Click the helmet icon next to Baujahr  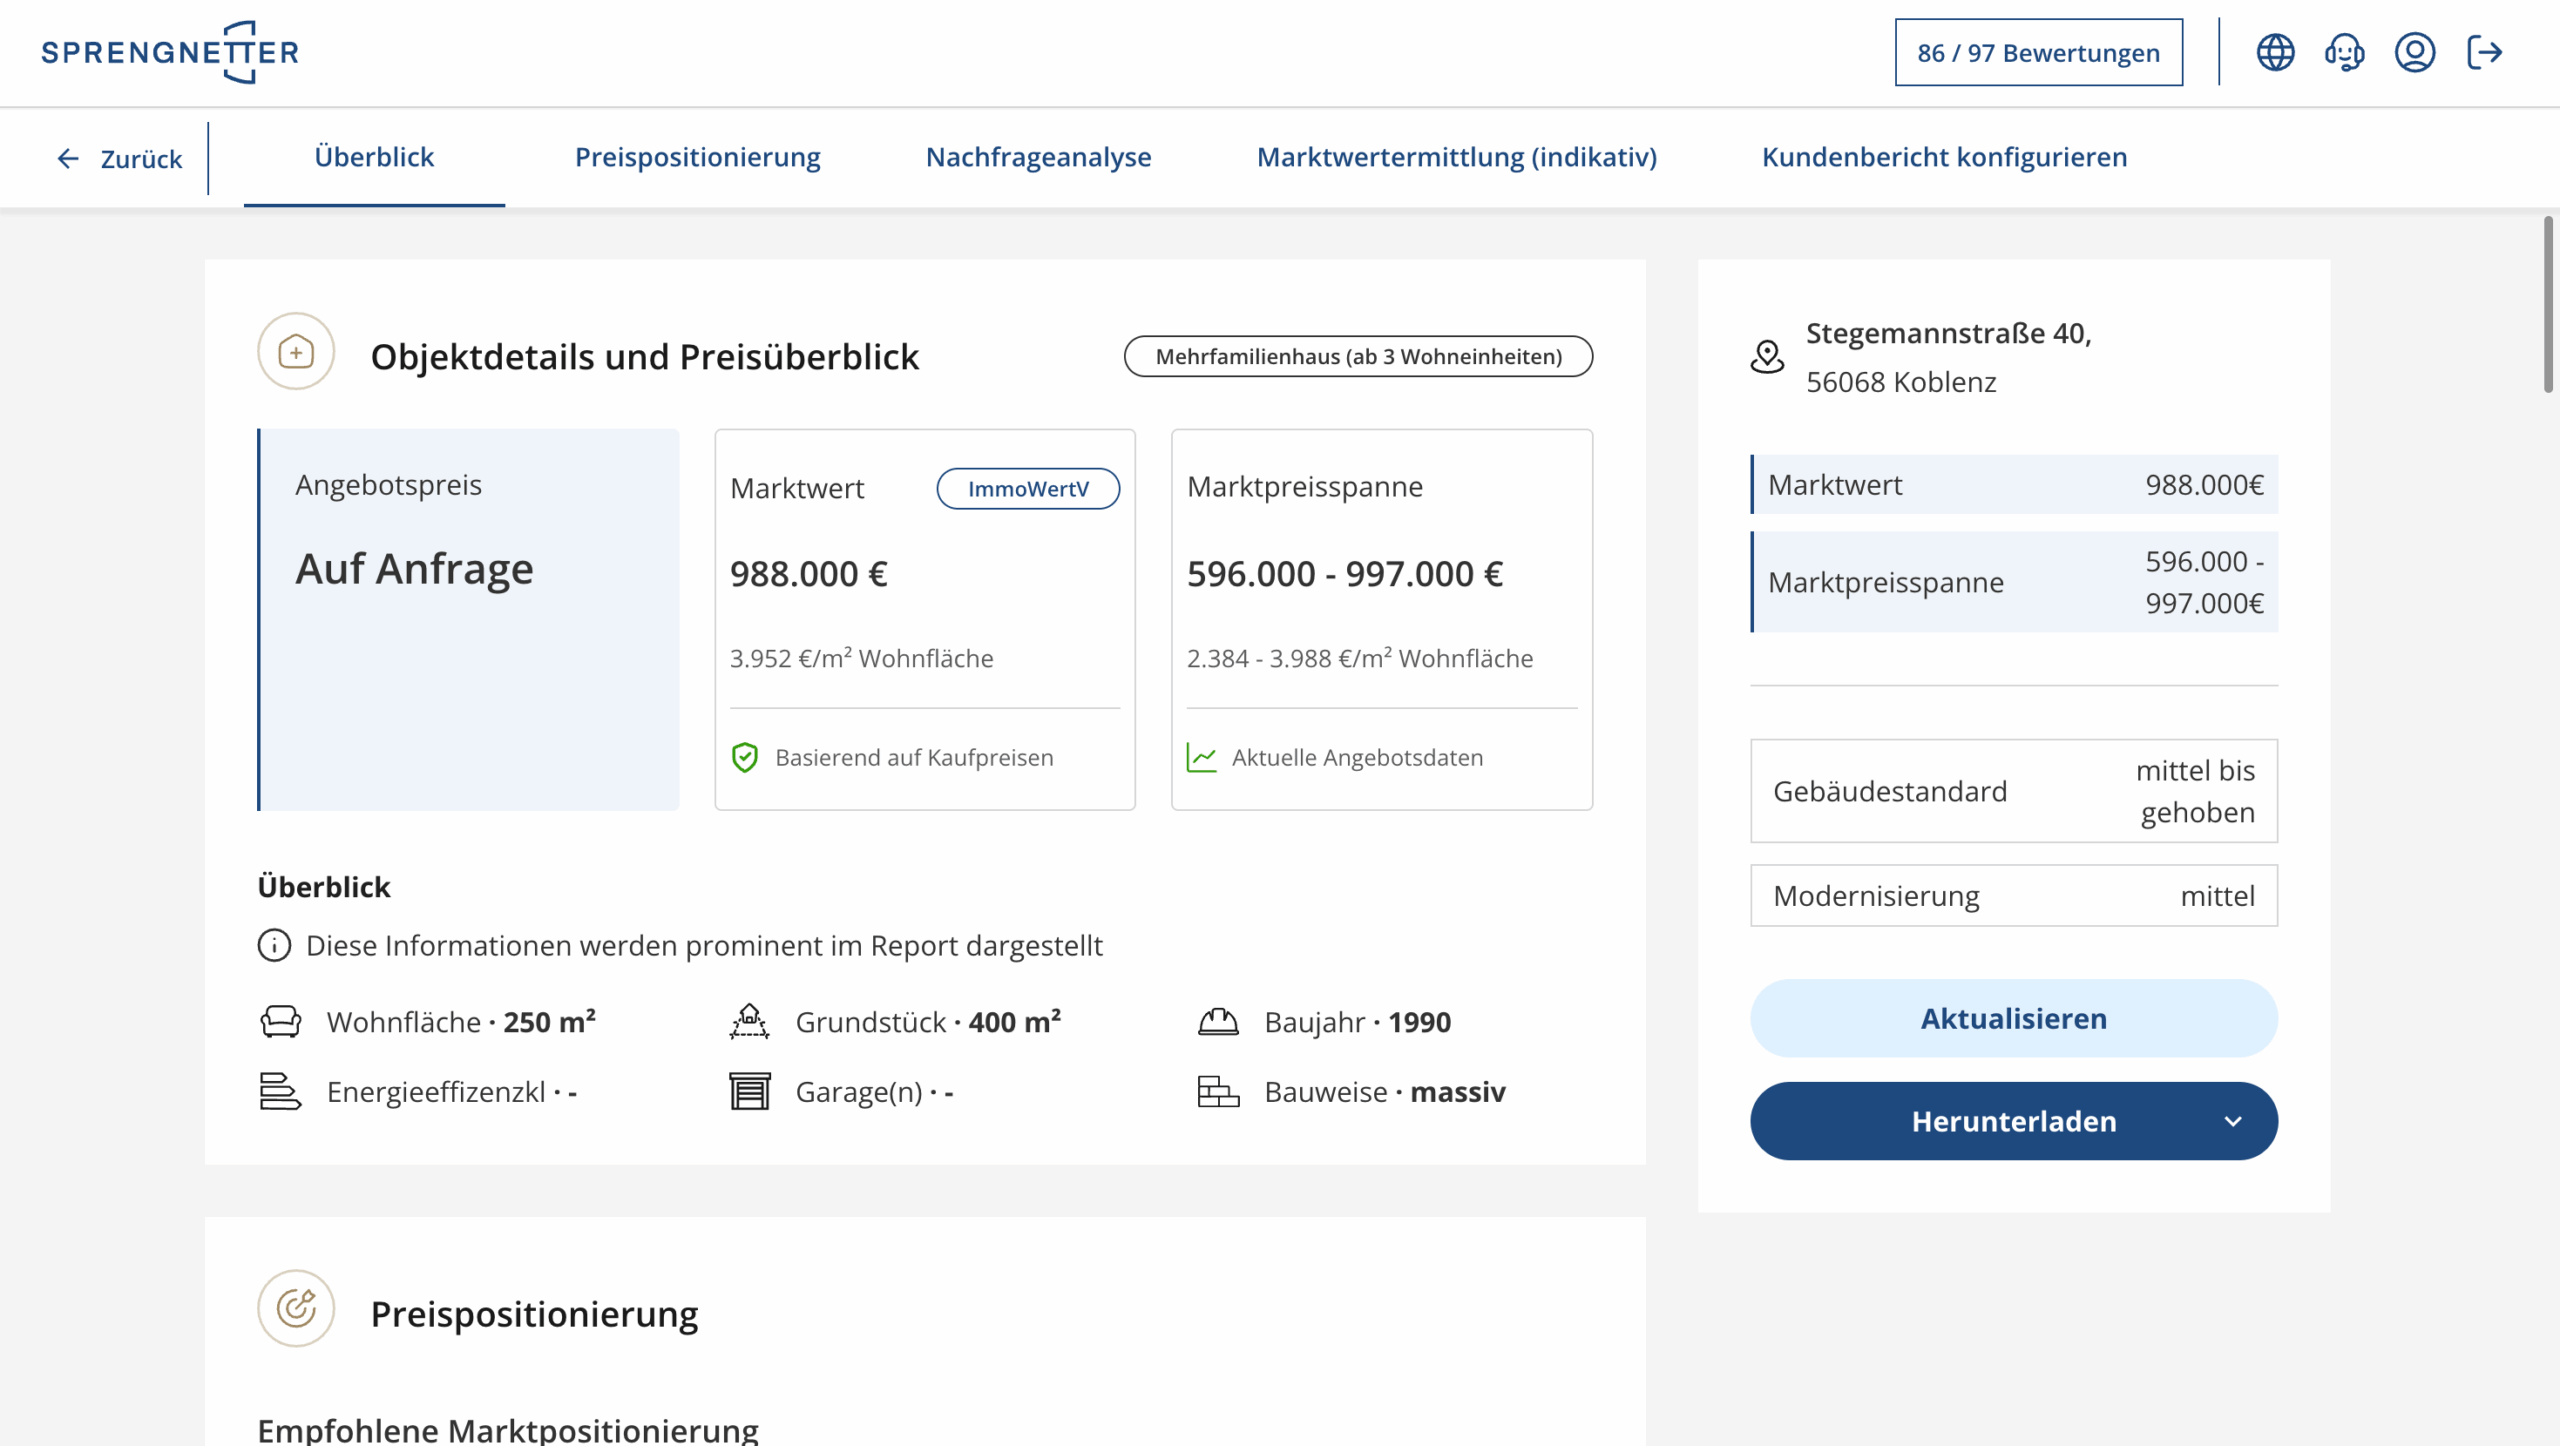point(1218,1021)
